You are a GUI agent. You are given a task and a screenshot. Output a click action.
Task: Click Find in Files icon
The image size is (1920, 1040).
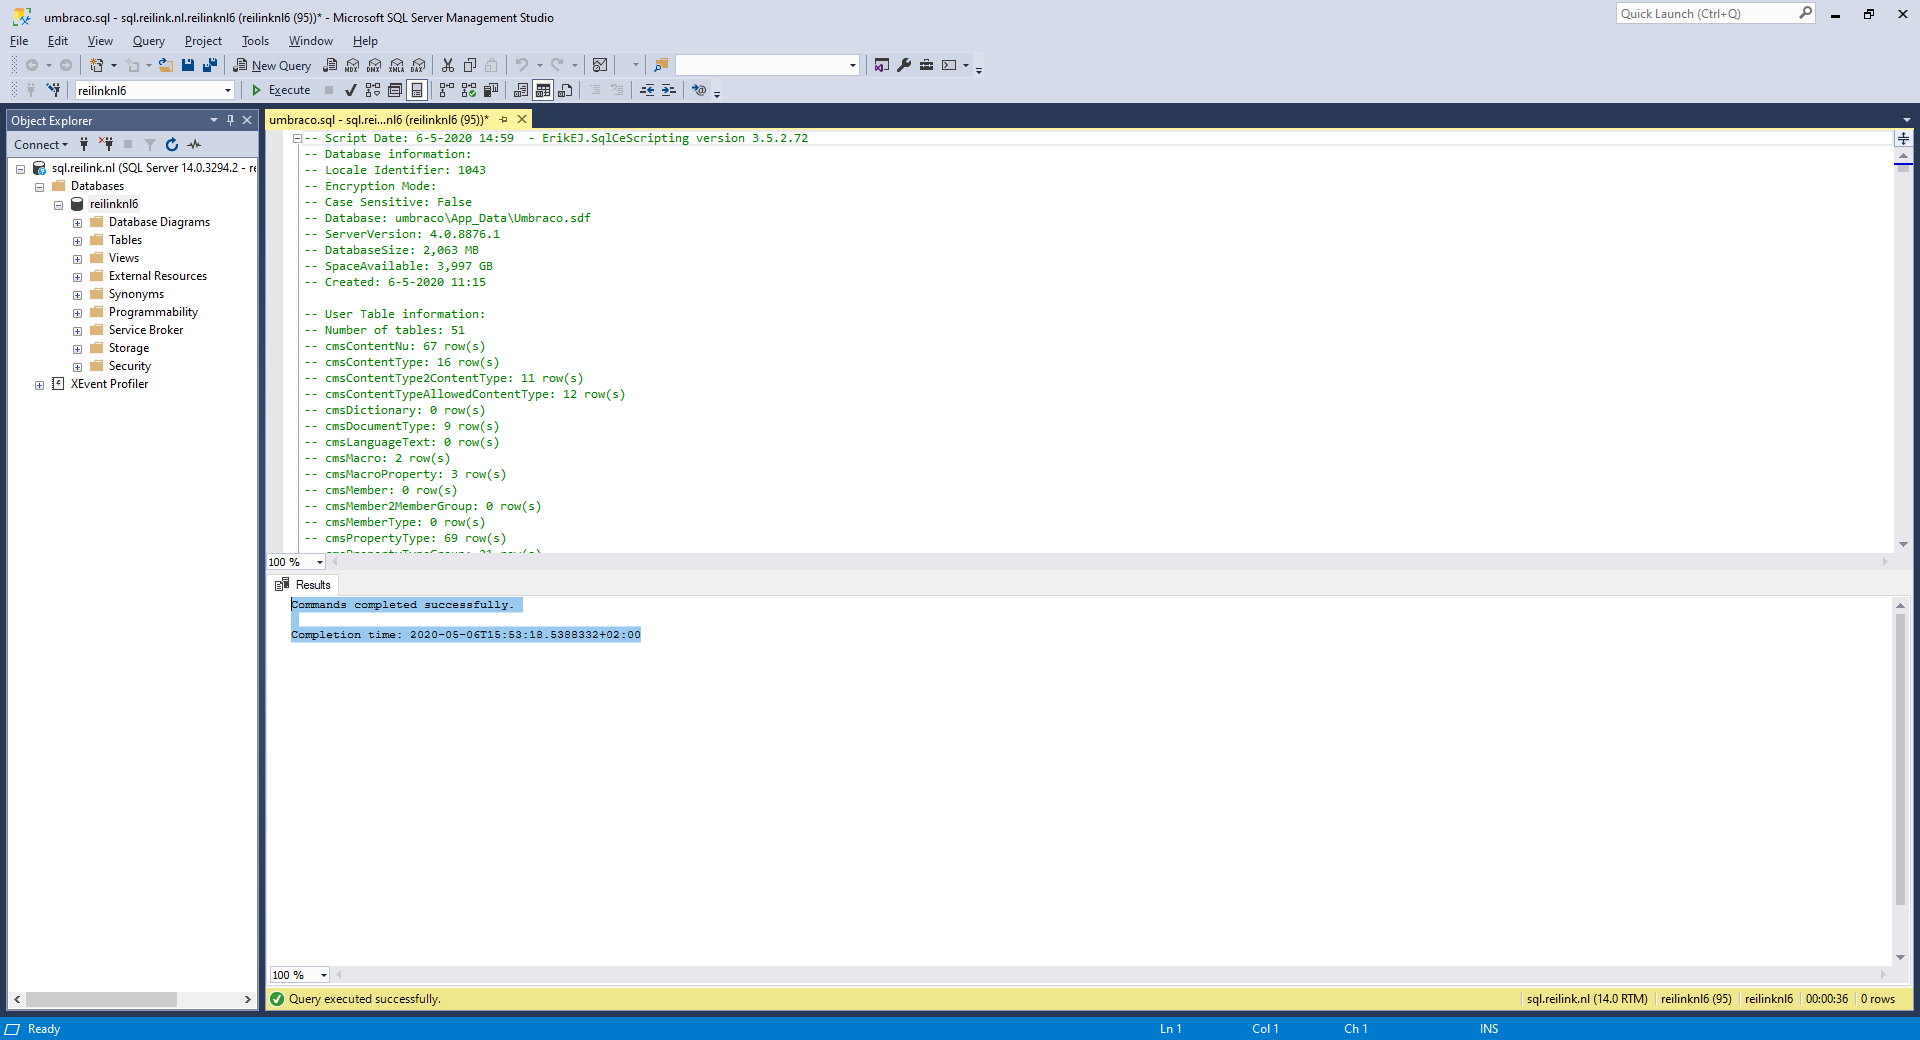coord(661,65)
